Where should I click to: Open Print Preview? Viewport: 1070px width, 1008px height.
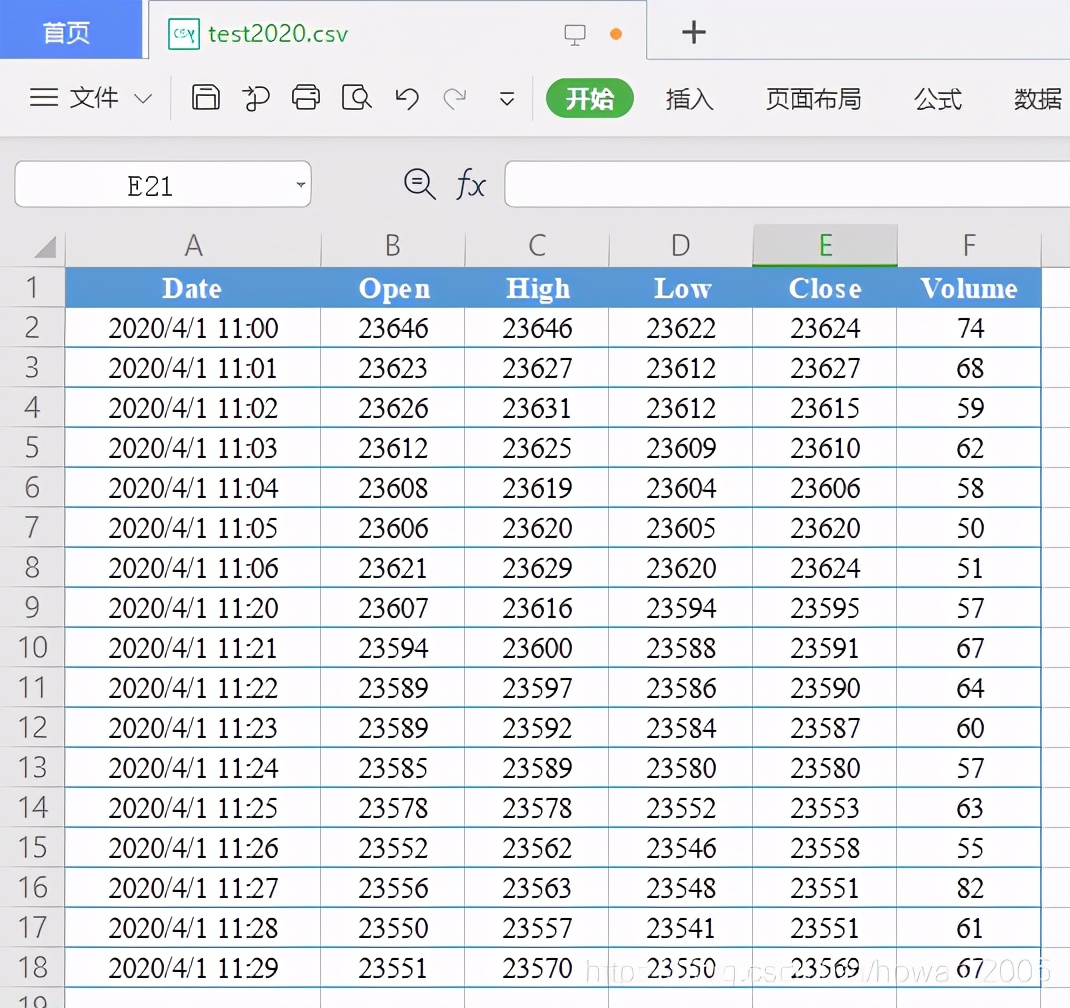point(356,99)
